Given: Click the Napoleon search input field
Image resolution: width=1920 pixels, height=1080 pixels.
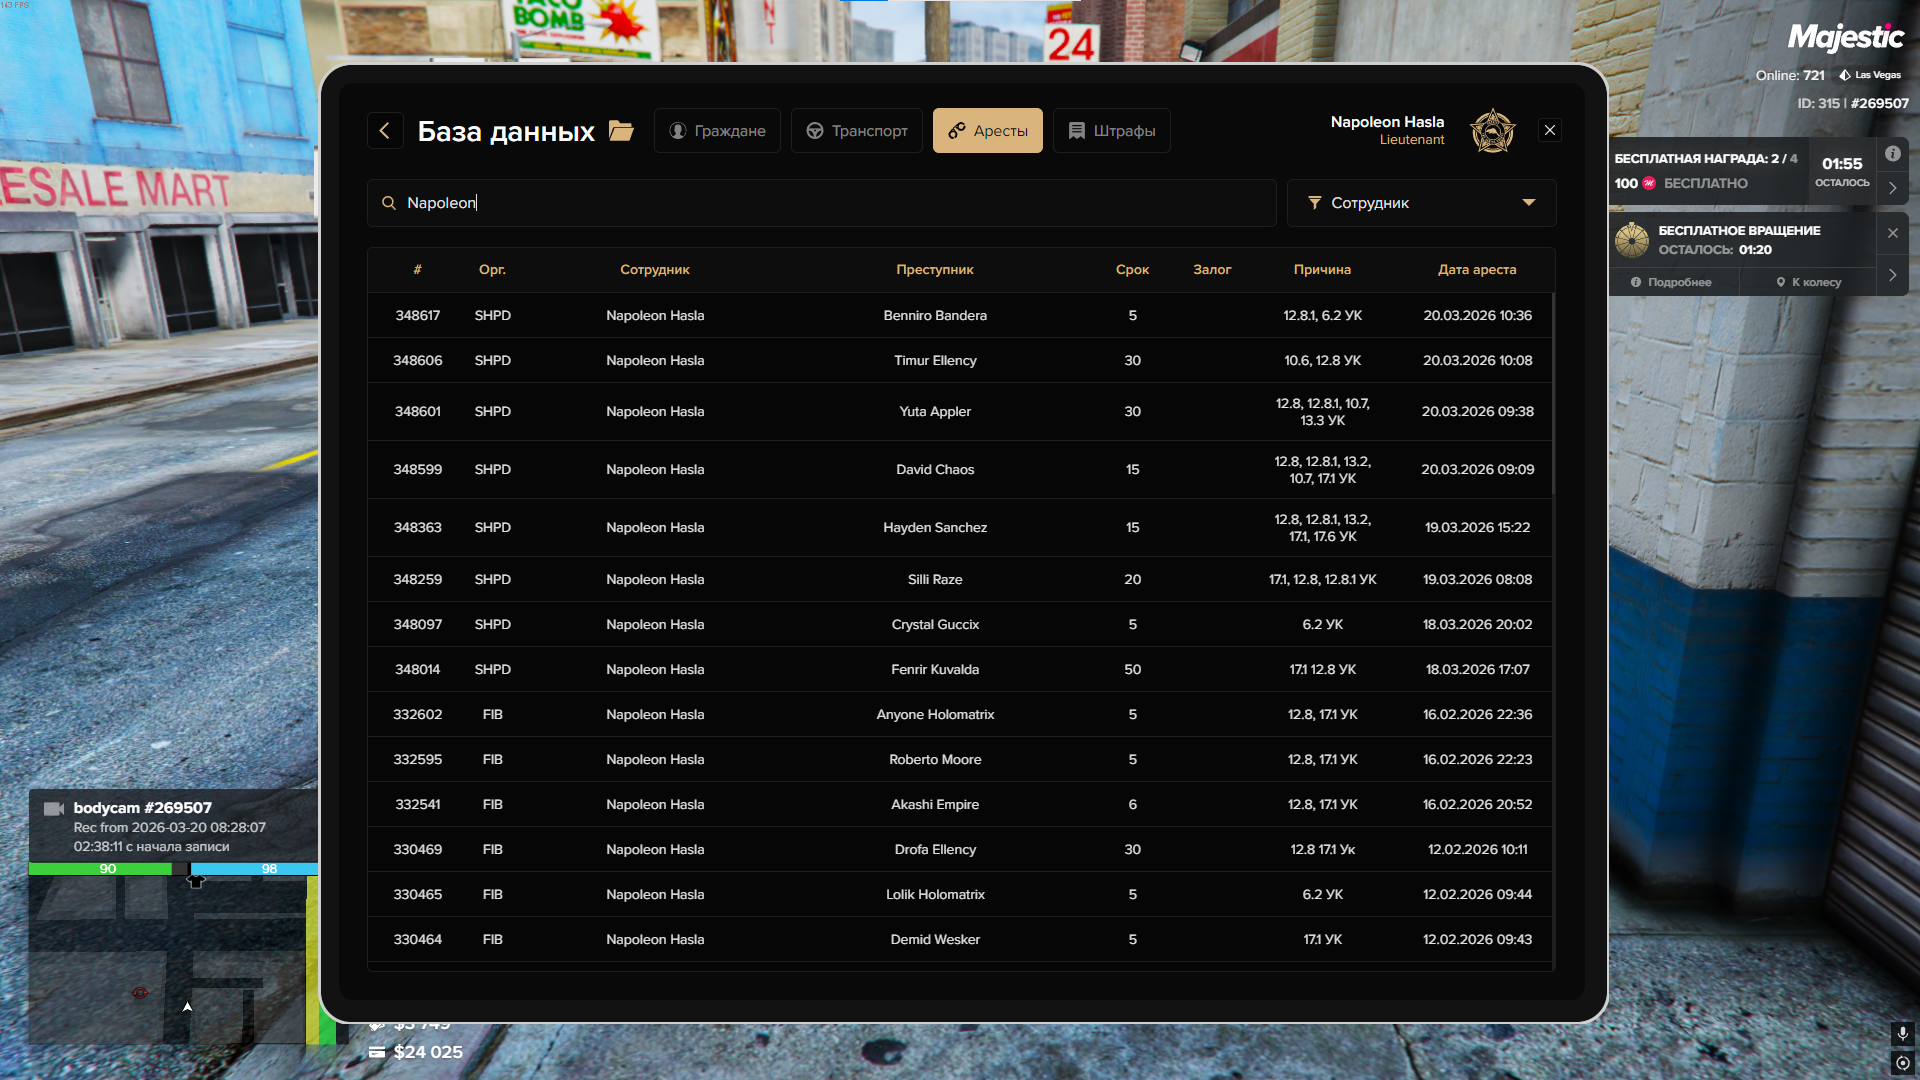Looking at the screenshot, I should pos(820,203).
